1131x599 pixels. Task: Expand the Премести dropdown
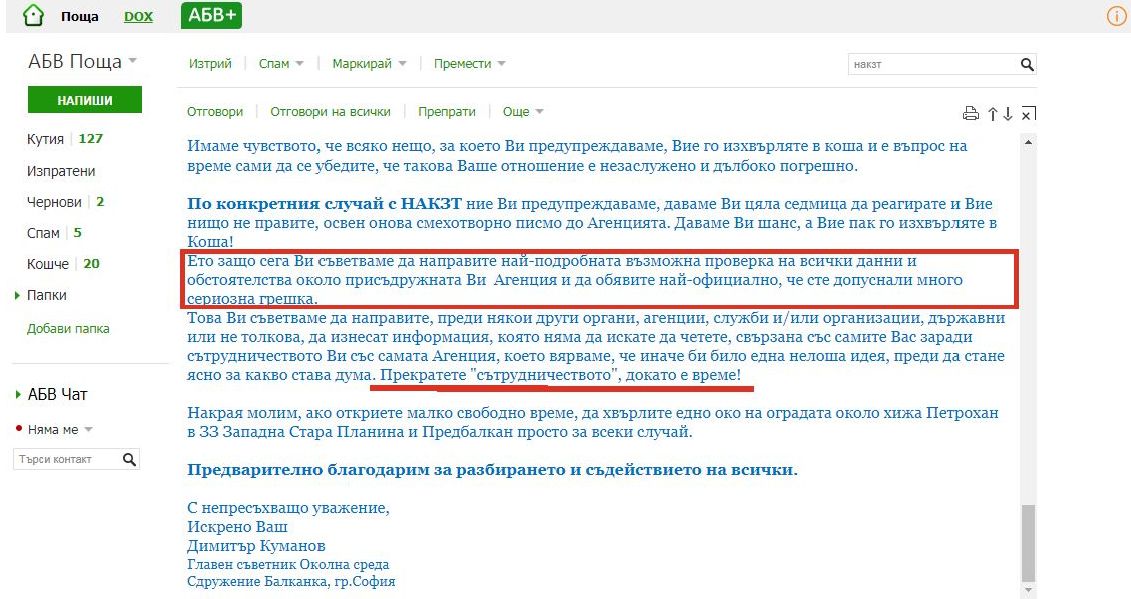coord(469,64)
